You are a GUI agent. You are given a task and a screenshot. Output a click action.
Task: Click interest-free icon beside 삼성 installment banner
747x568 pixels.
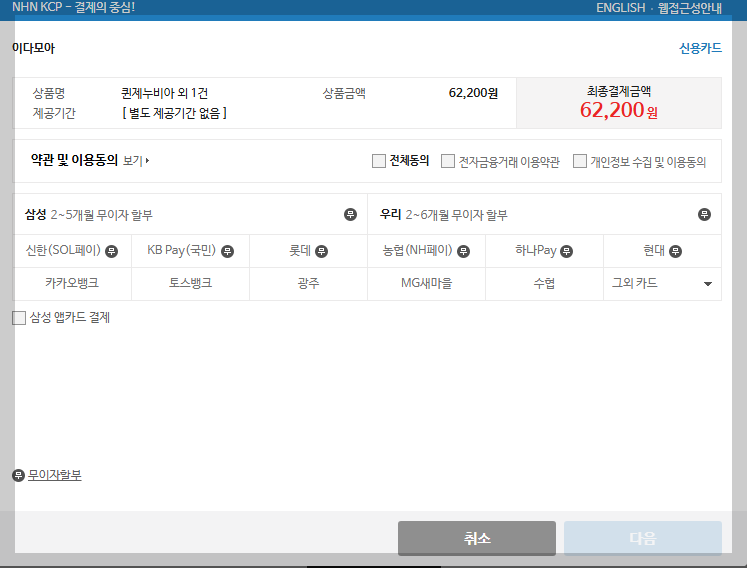[350, 214]
